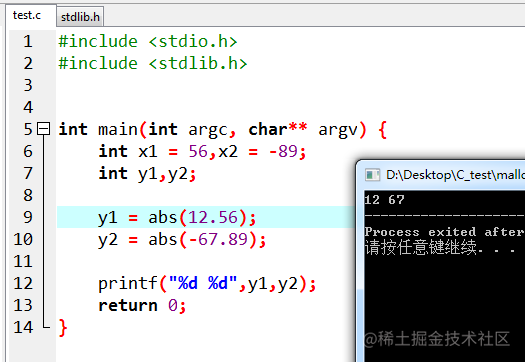
Task: Click argc parameter in main signature
Action: pos(208,130)
